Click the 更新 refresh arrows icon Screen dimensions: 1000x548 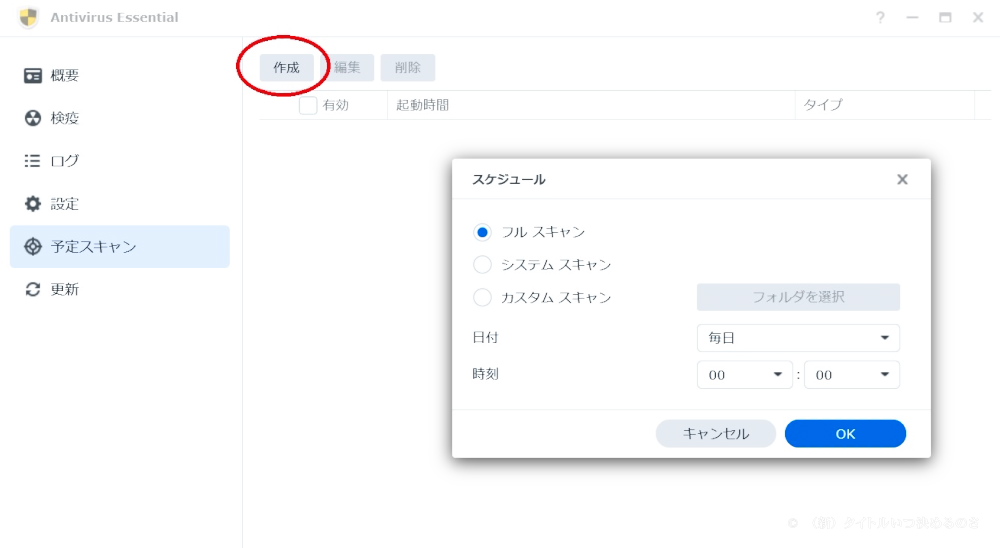(x=33, y=289)
